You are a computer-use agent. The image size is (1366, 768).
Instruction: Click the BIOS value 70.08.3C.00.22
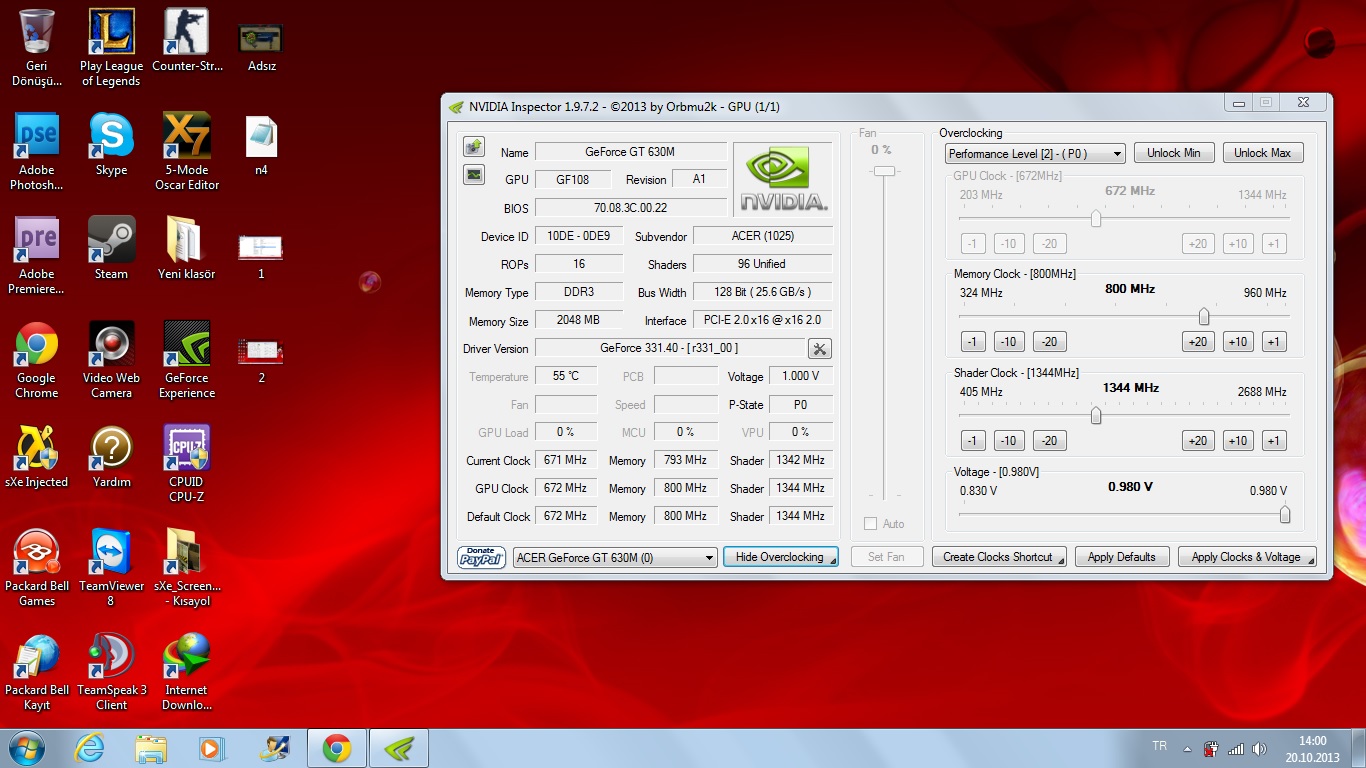(x=630, y=208)
